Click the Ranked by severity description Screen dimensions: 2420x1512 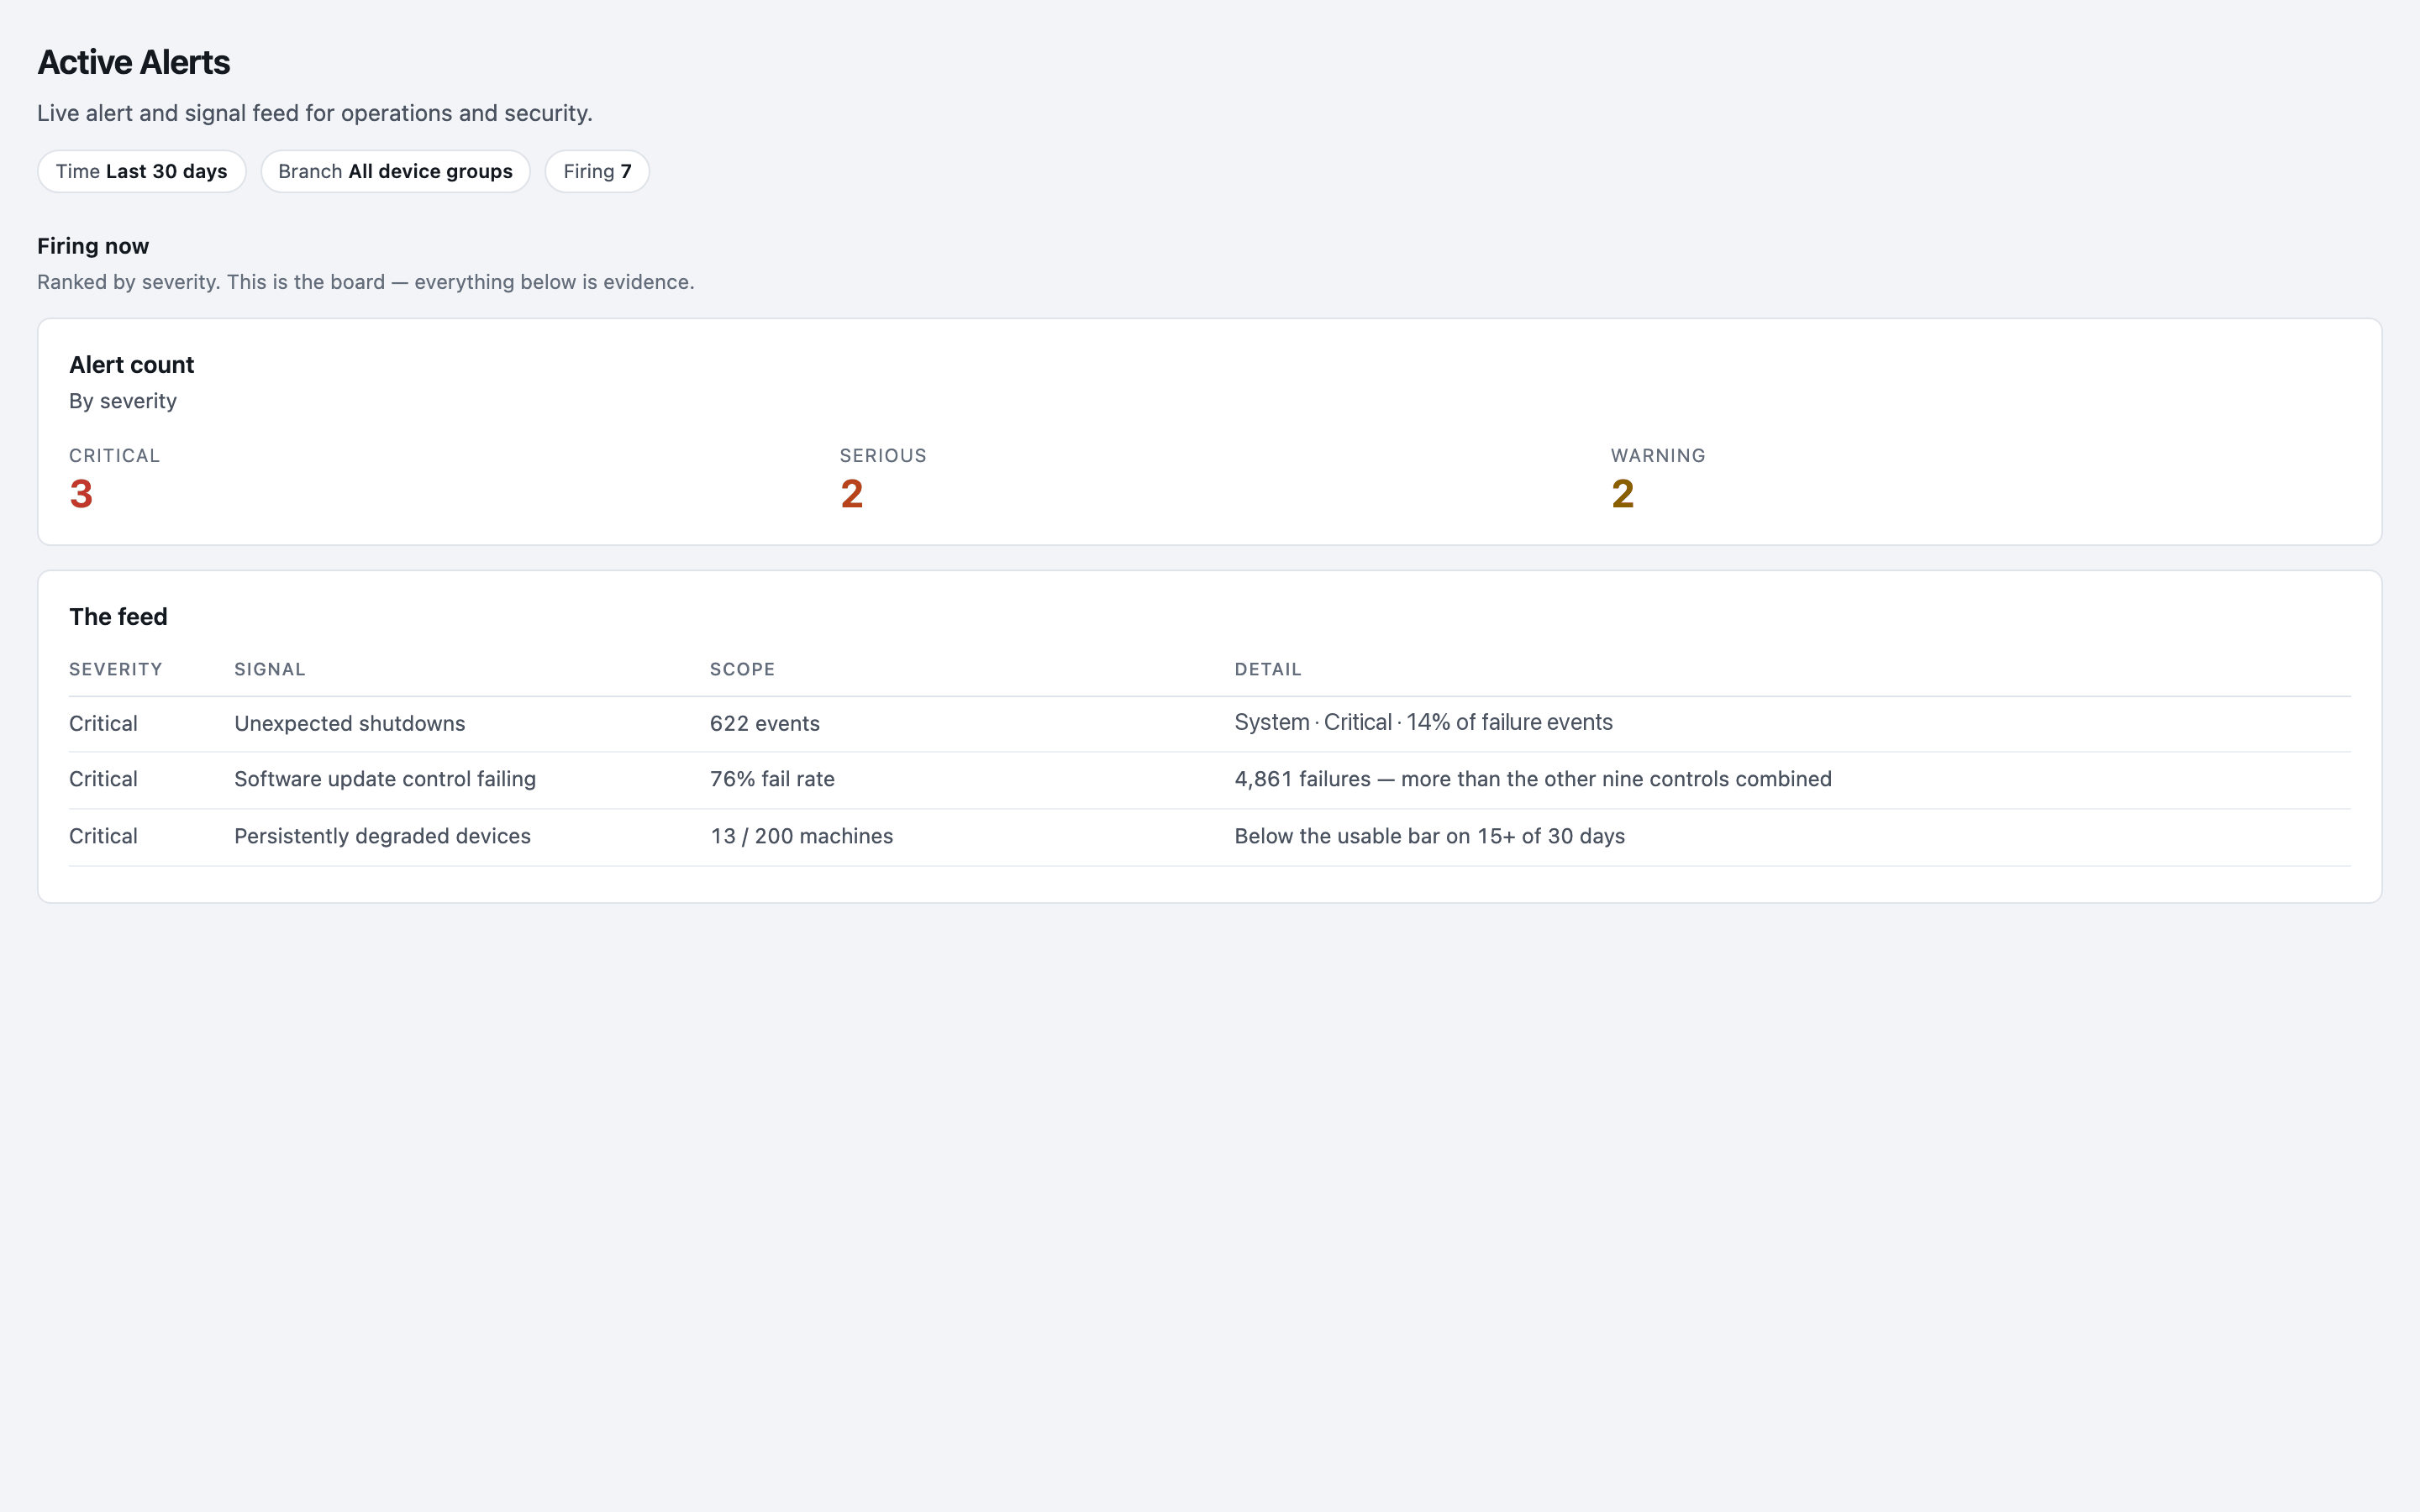(366, 282)
